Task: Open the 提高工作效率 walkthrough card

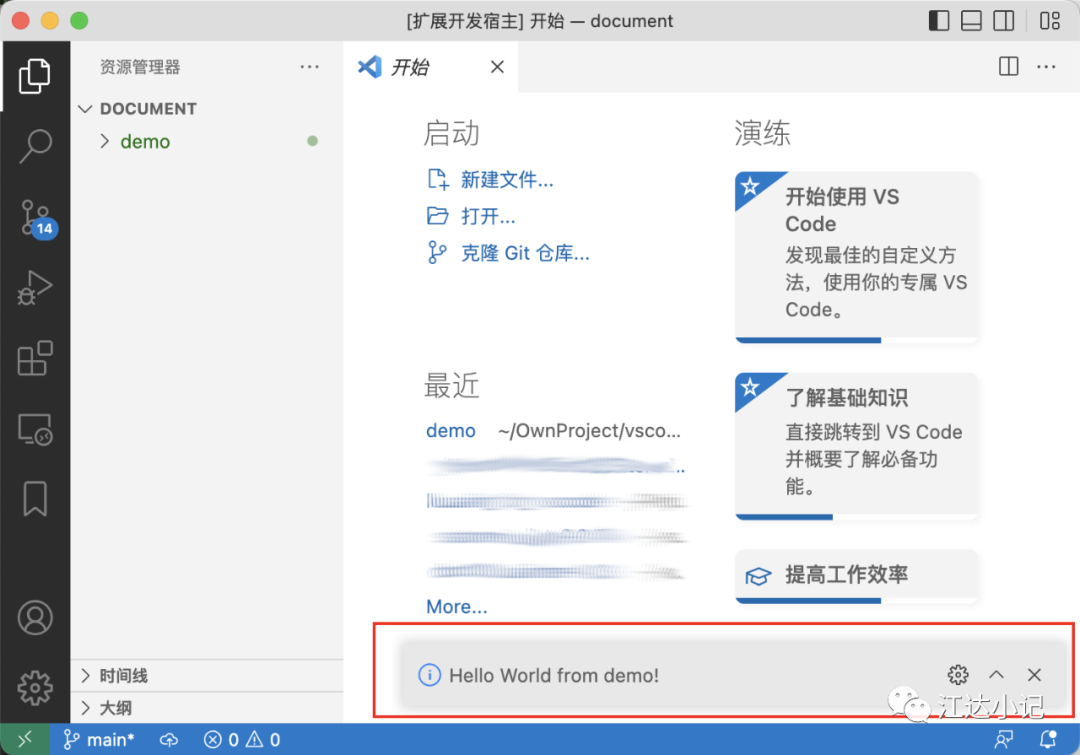Action: click(x=856, y=576)
